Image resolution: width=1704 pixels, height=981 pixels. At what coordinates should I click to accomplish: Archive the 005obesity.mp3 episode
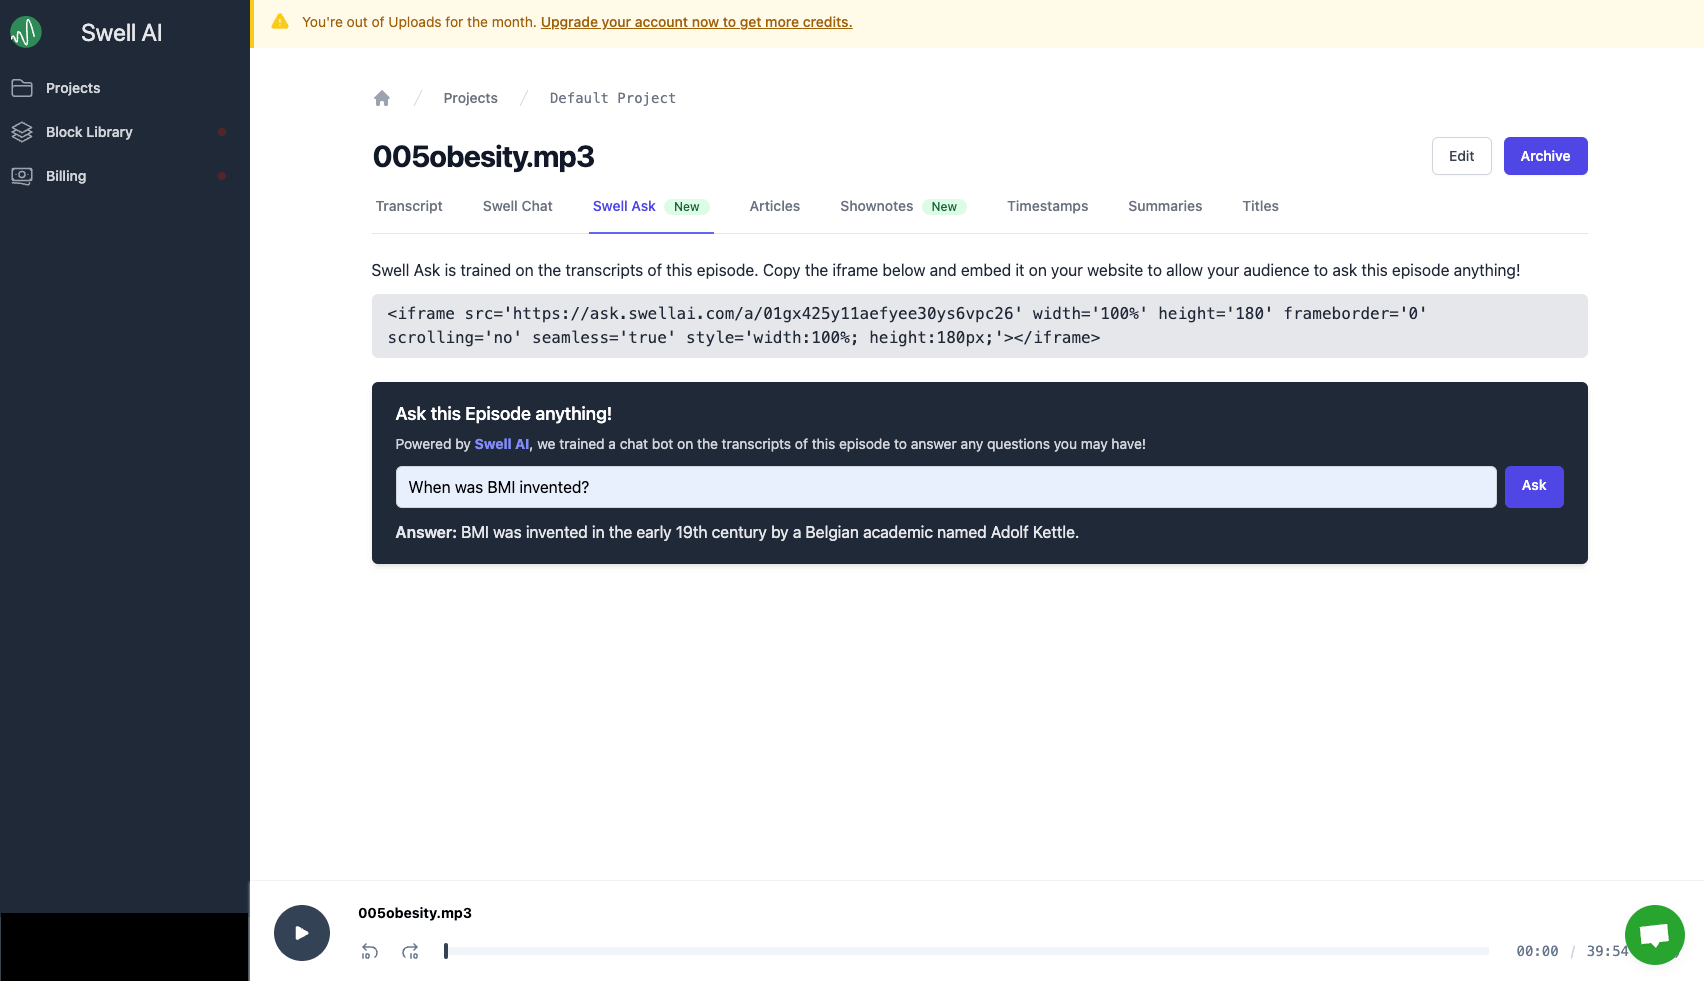[1545, 156]
